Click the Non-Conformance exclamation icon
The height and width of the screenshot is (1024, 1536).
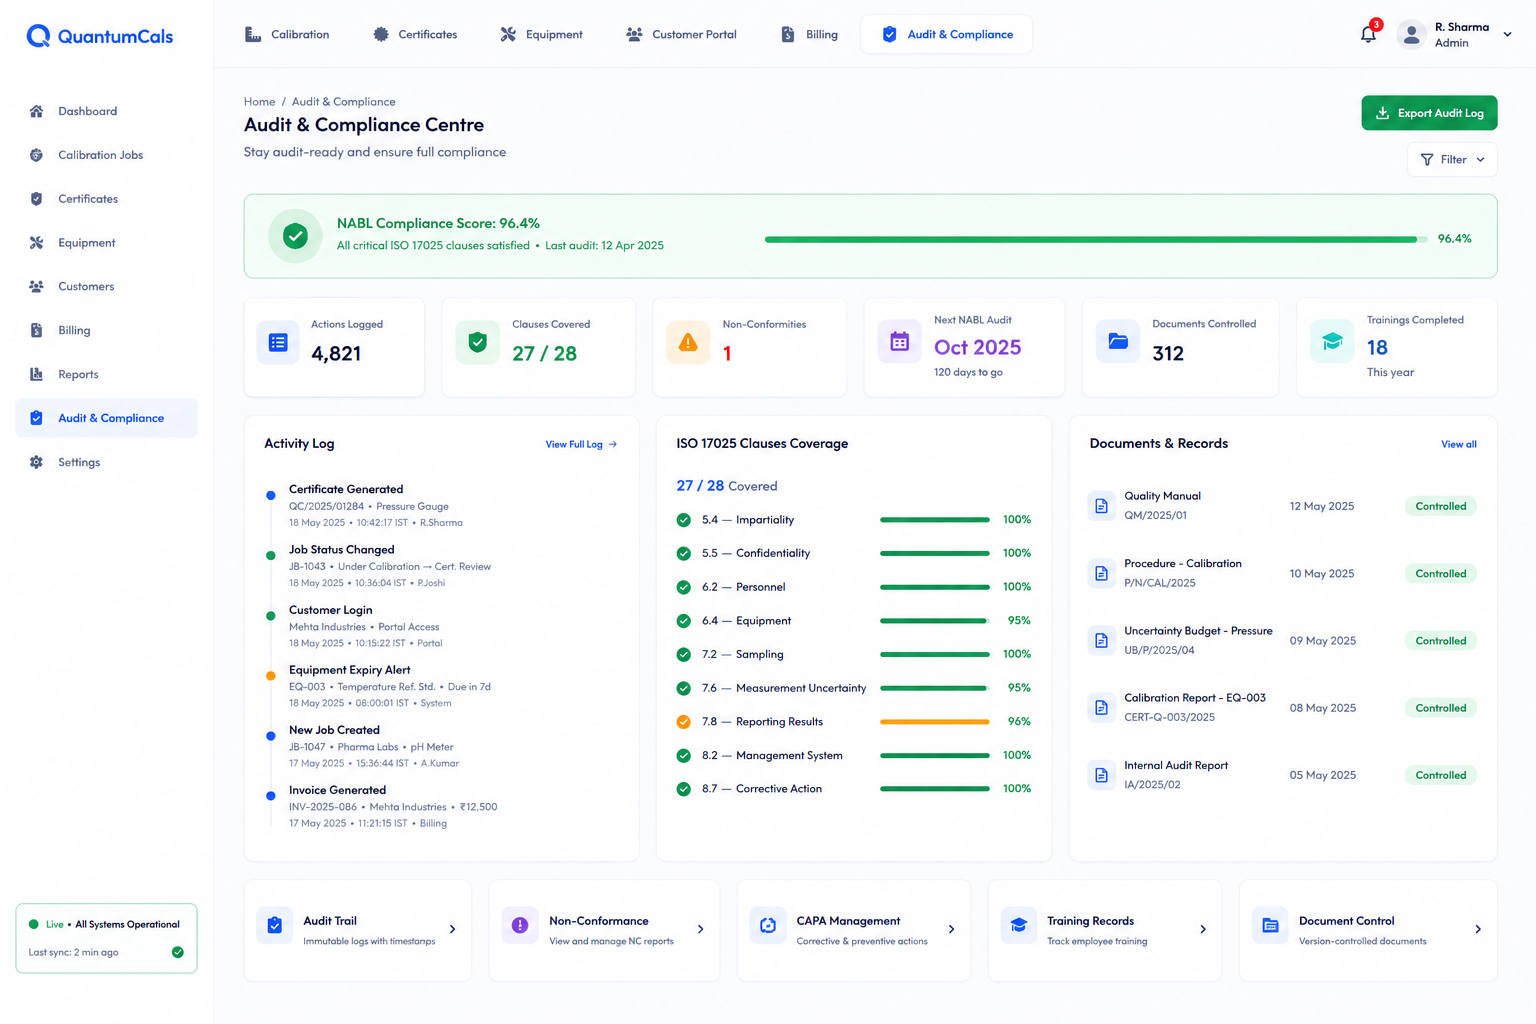point(520,926)
